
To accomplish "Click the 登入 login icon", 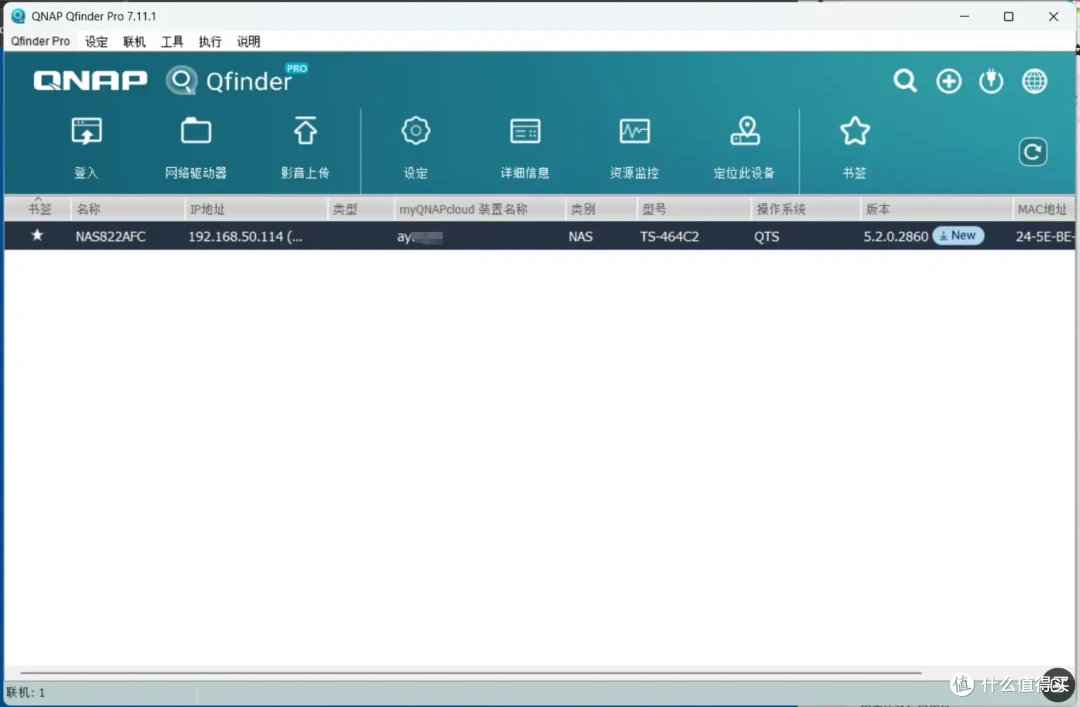I will click(x=86, y=132).
